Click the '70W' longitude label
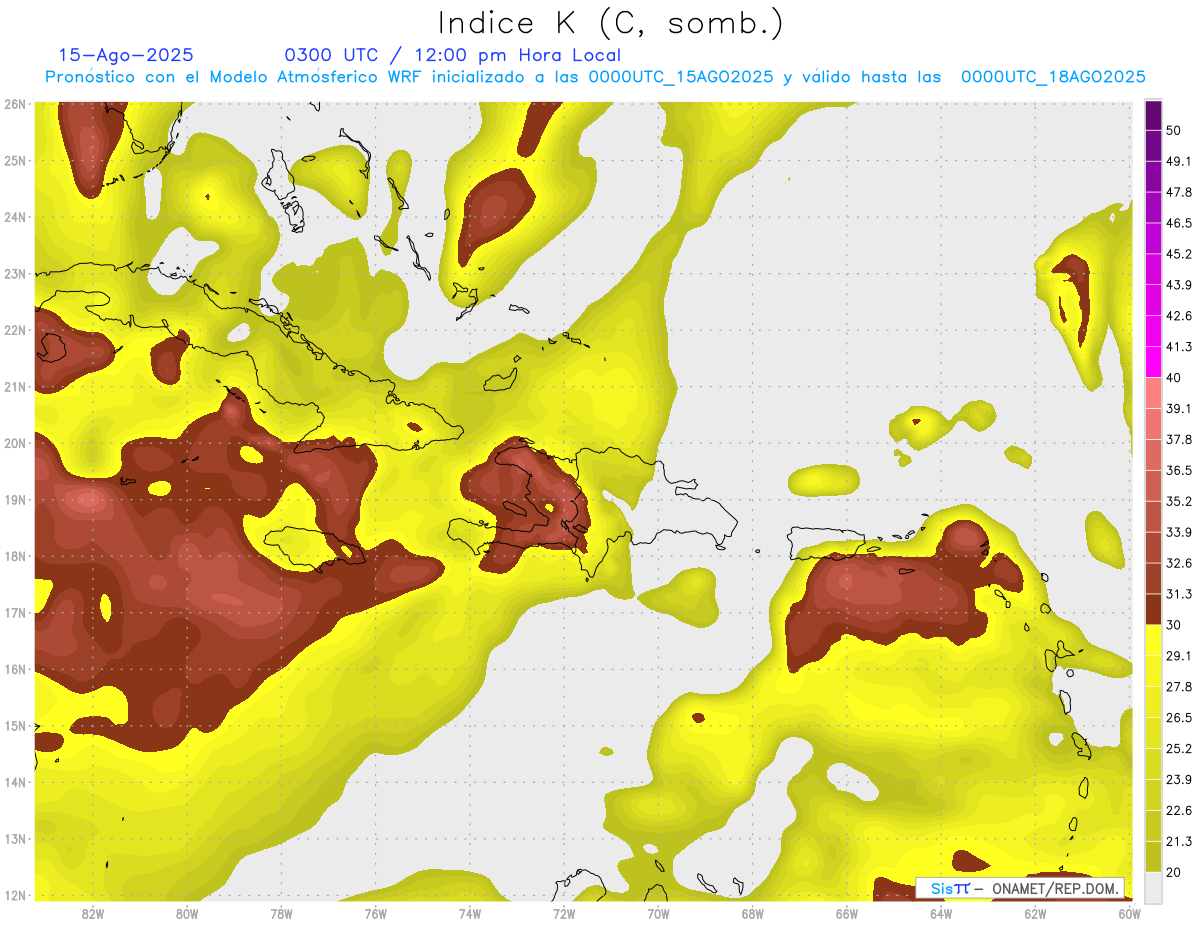Screen dimensions: 1200x927 point(658,913)
